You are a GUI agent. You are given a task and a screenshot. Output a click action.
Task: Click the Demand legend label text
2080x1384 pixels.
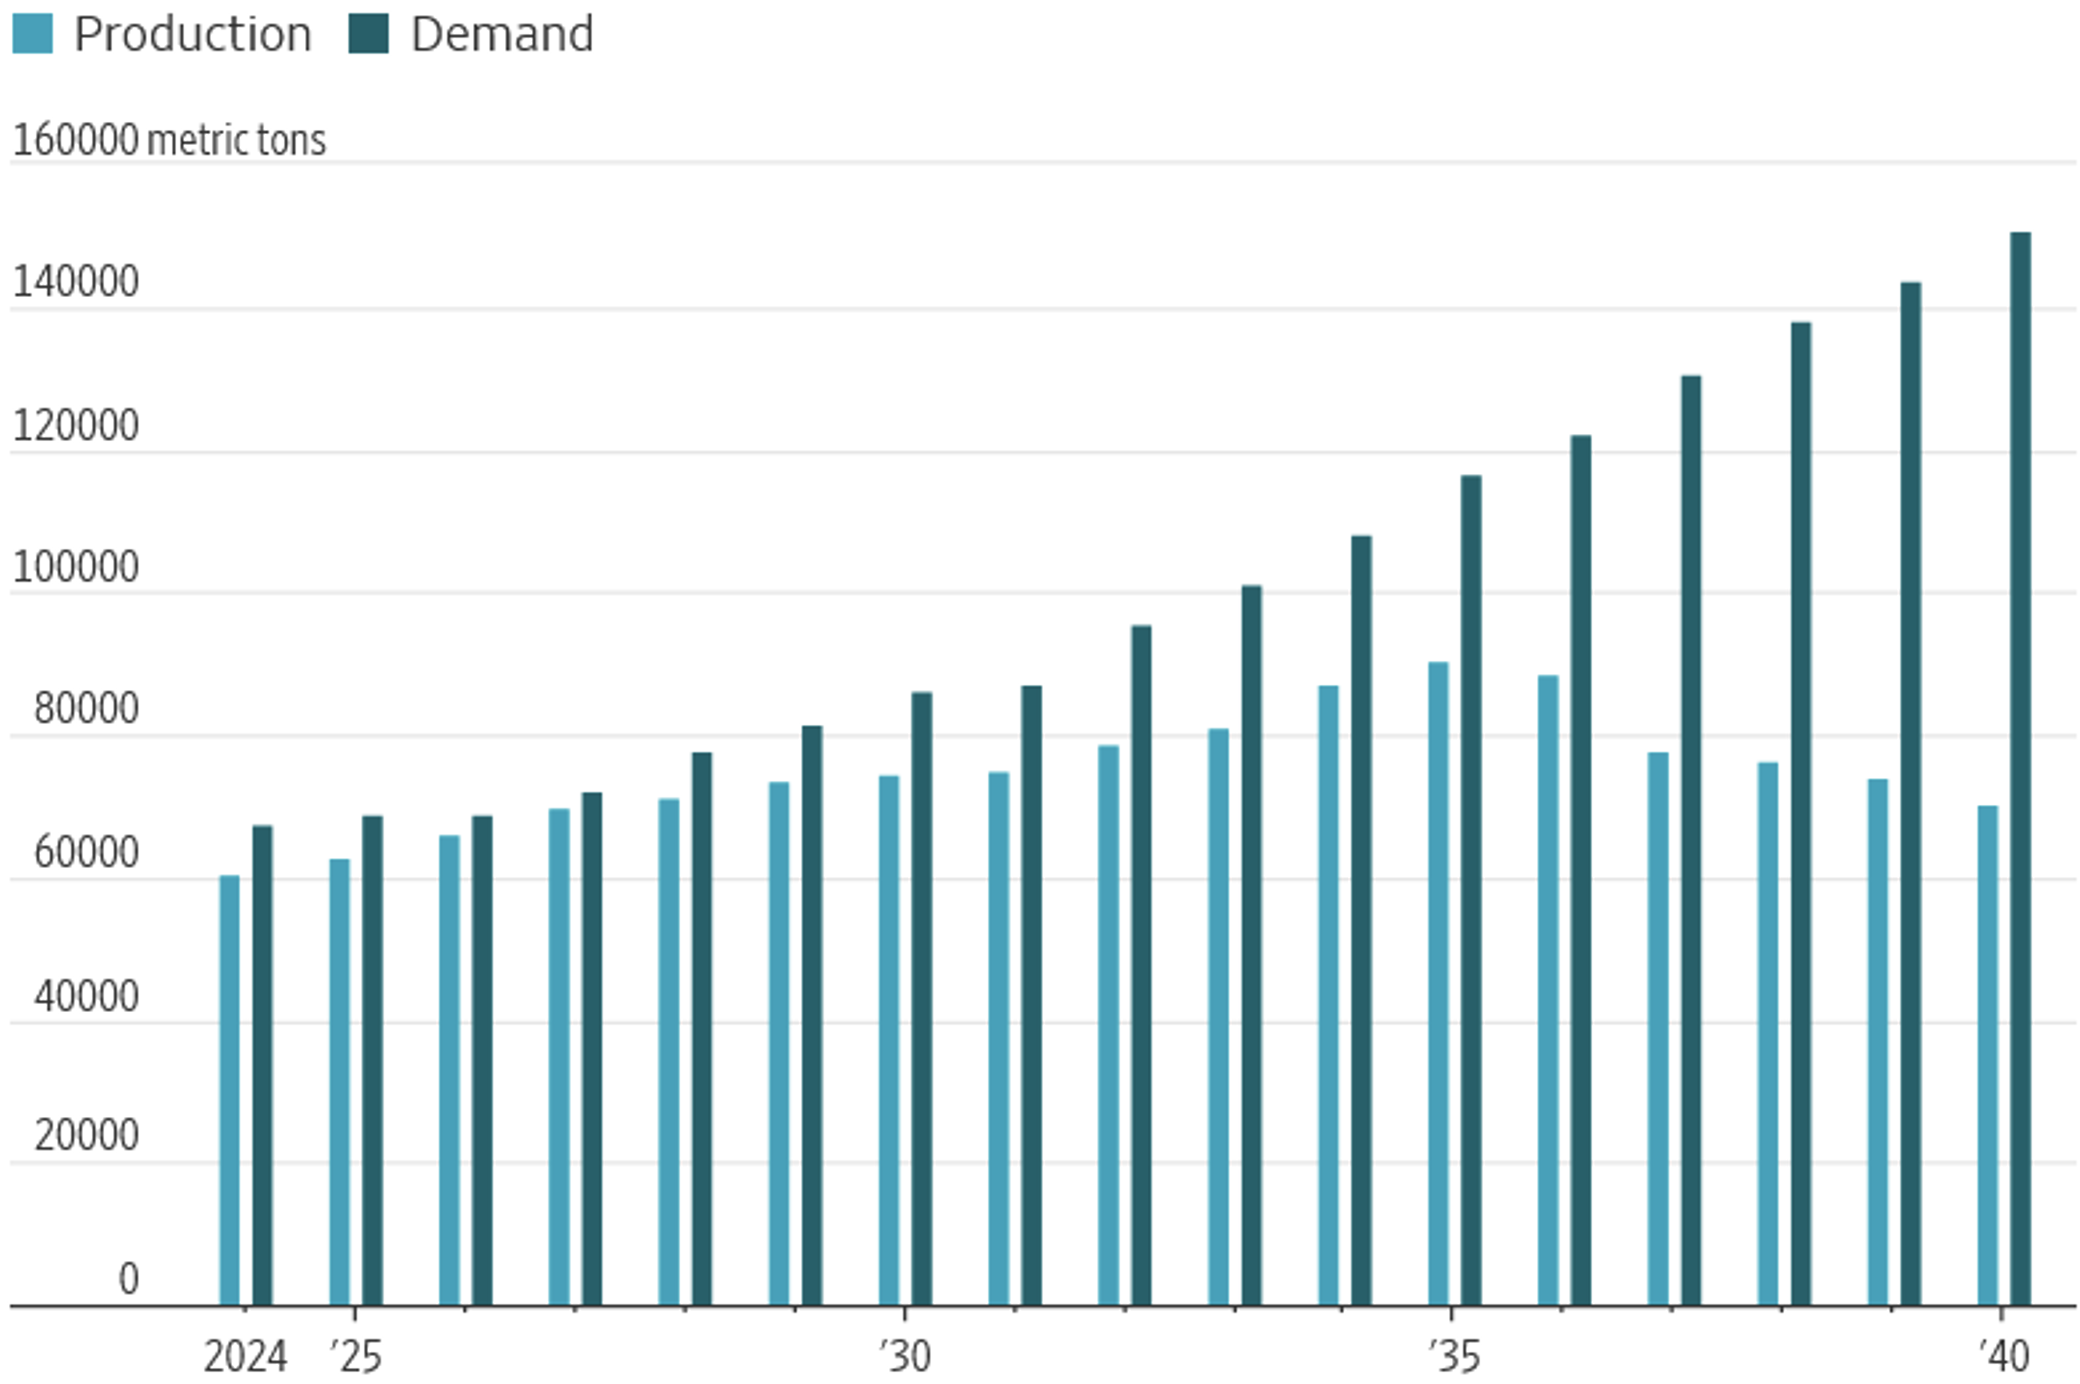(502, 35)
